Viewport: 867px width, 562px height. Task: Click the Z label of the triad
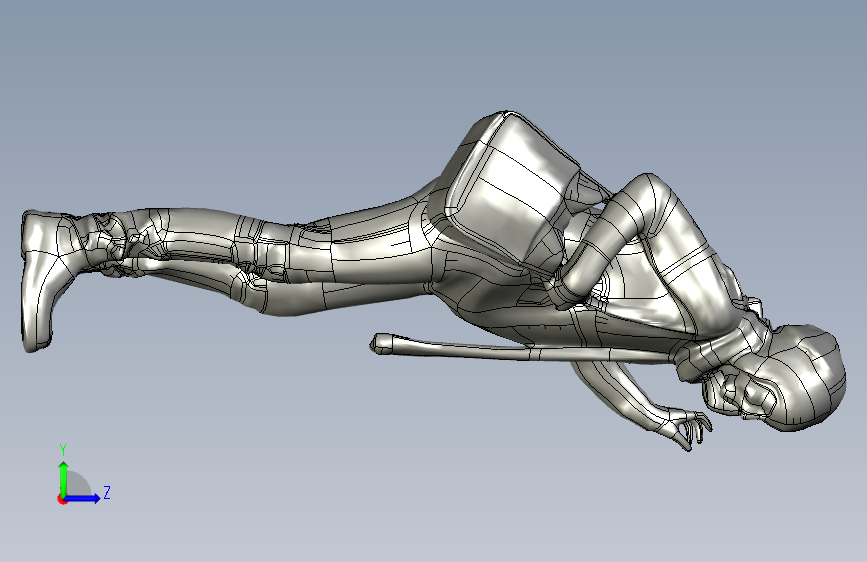click(107, 492)
